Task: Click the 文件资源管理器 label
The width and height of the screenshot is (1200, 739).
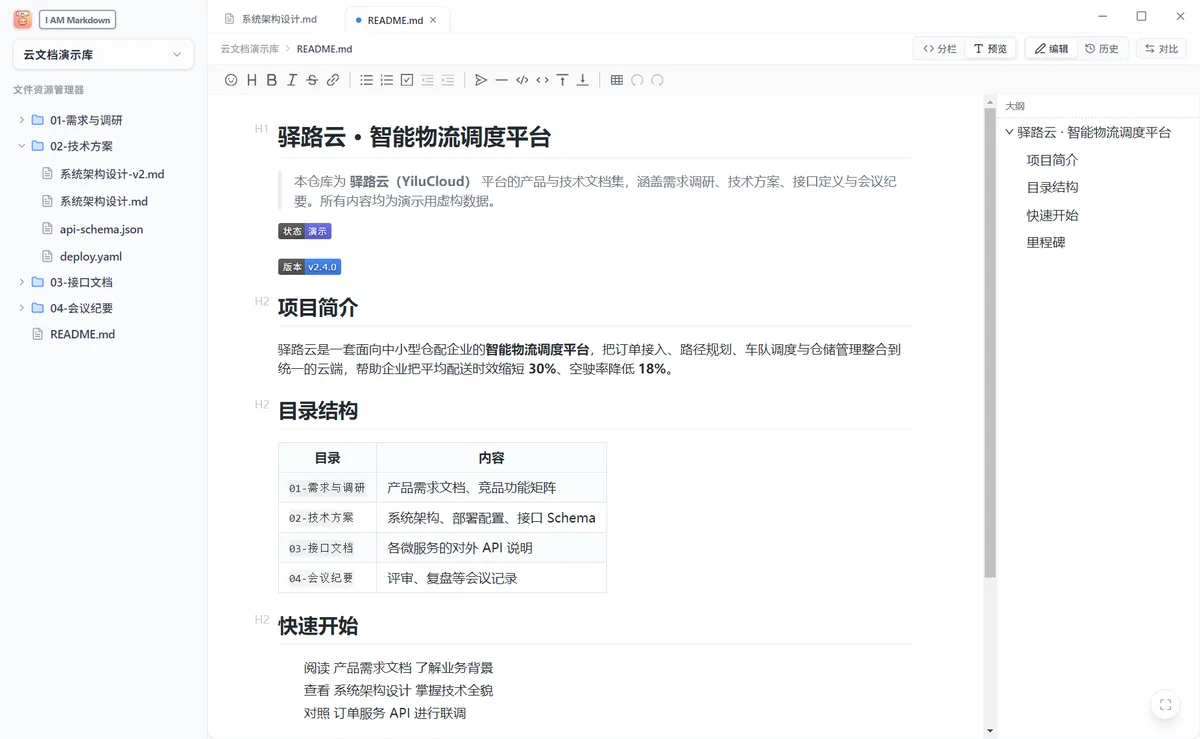Action: (48, 90)
